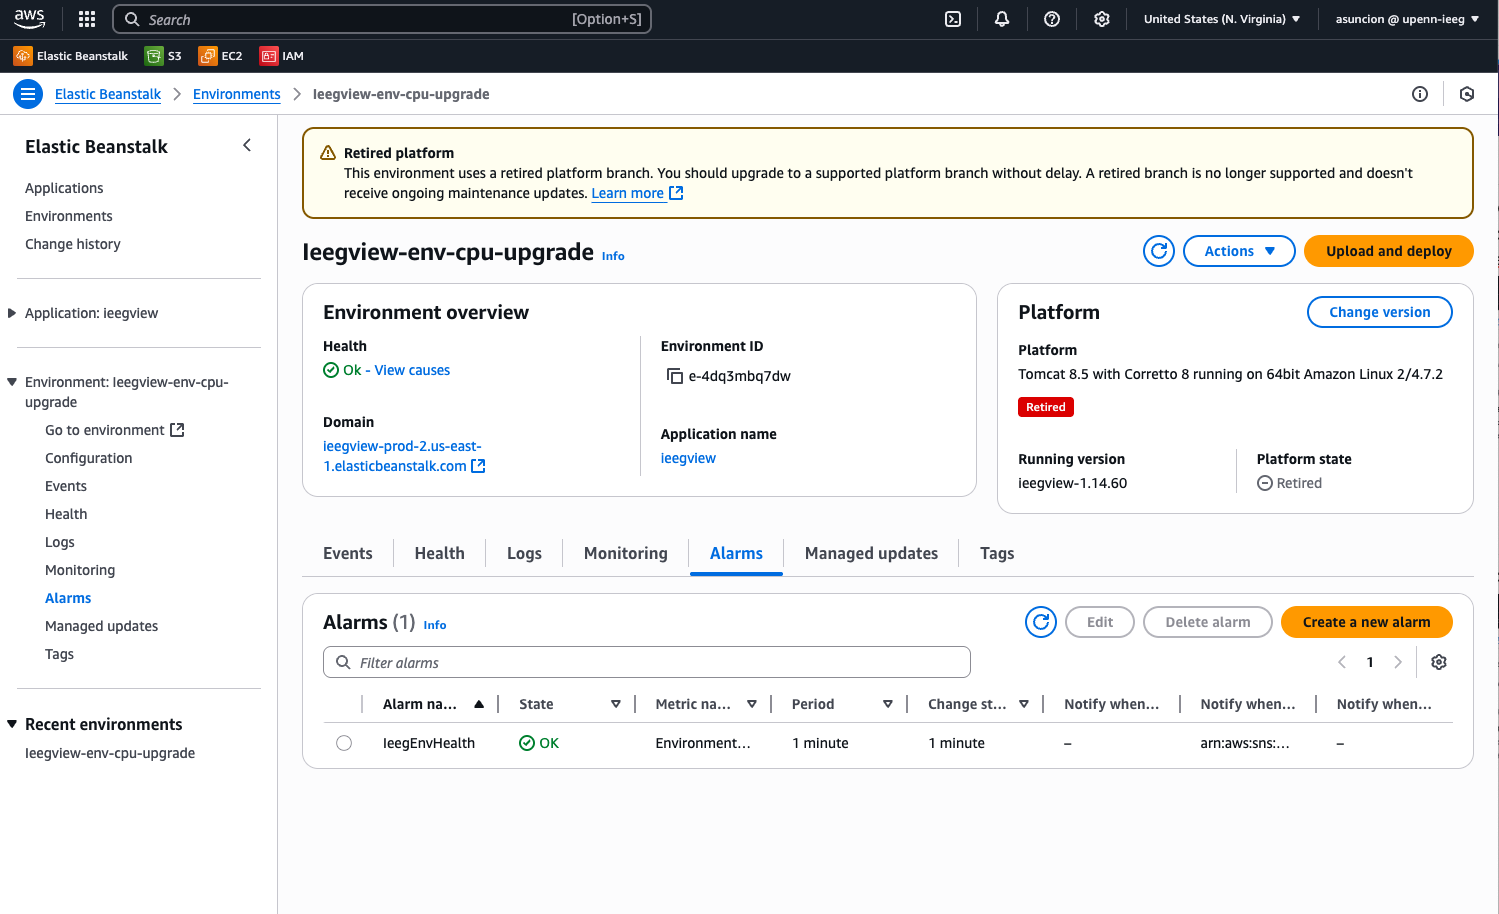Click the Filter alarms search field
The width and height of the screenshot is (1499, 914).
pos(647,662)
